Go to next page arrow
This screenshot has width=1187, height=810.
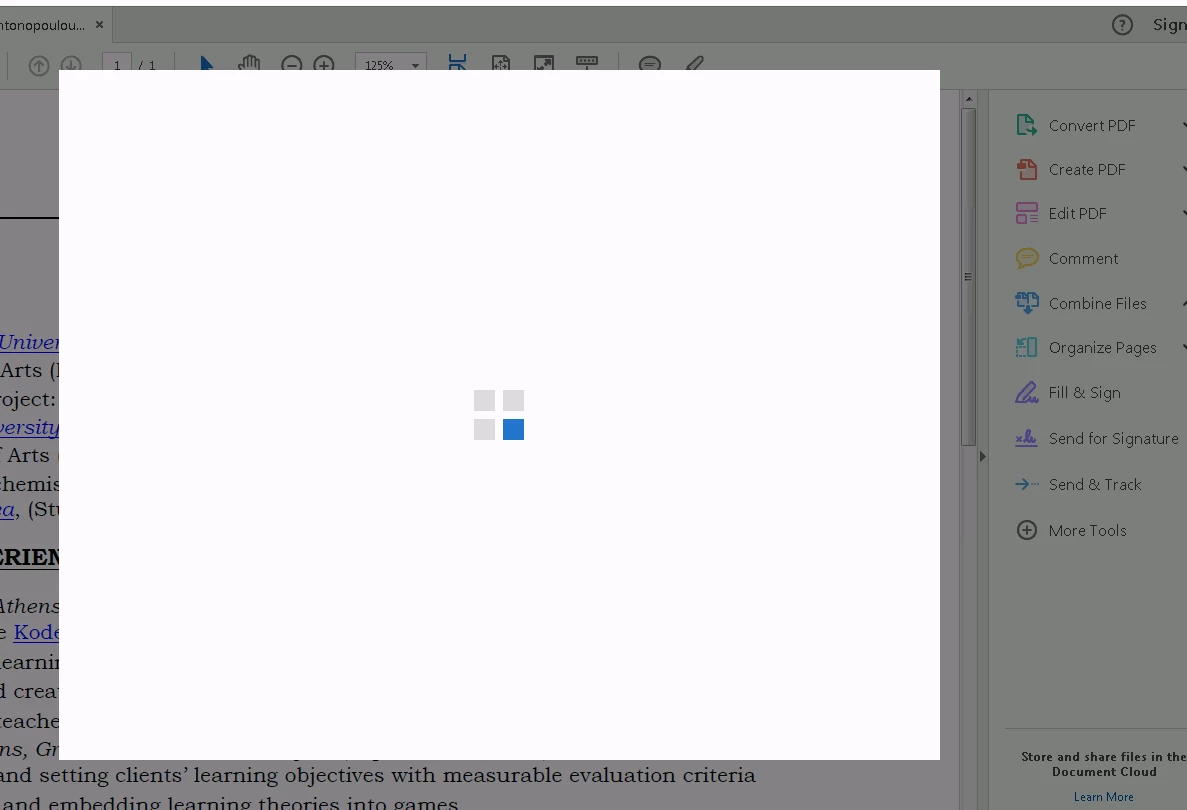point(71,65)
